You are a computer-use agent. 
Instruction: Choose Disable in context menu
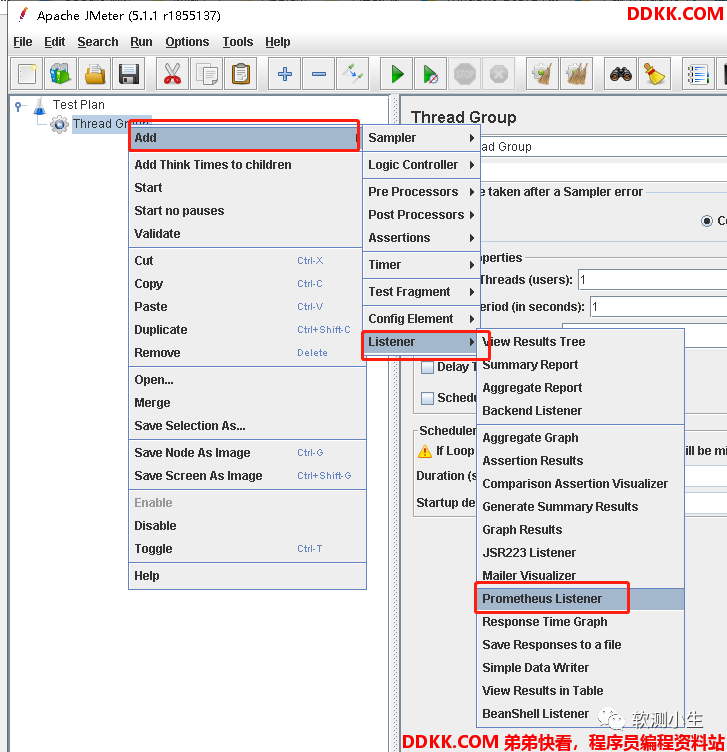[x=247, y=526]
